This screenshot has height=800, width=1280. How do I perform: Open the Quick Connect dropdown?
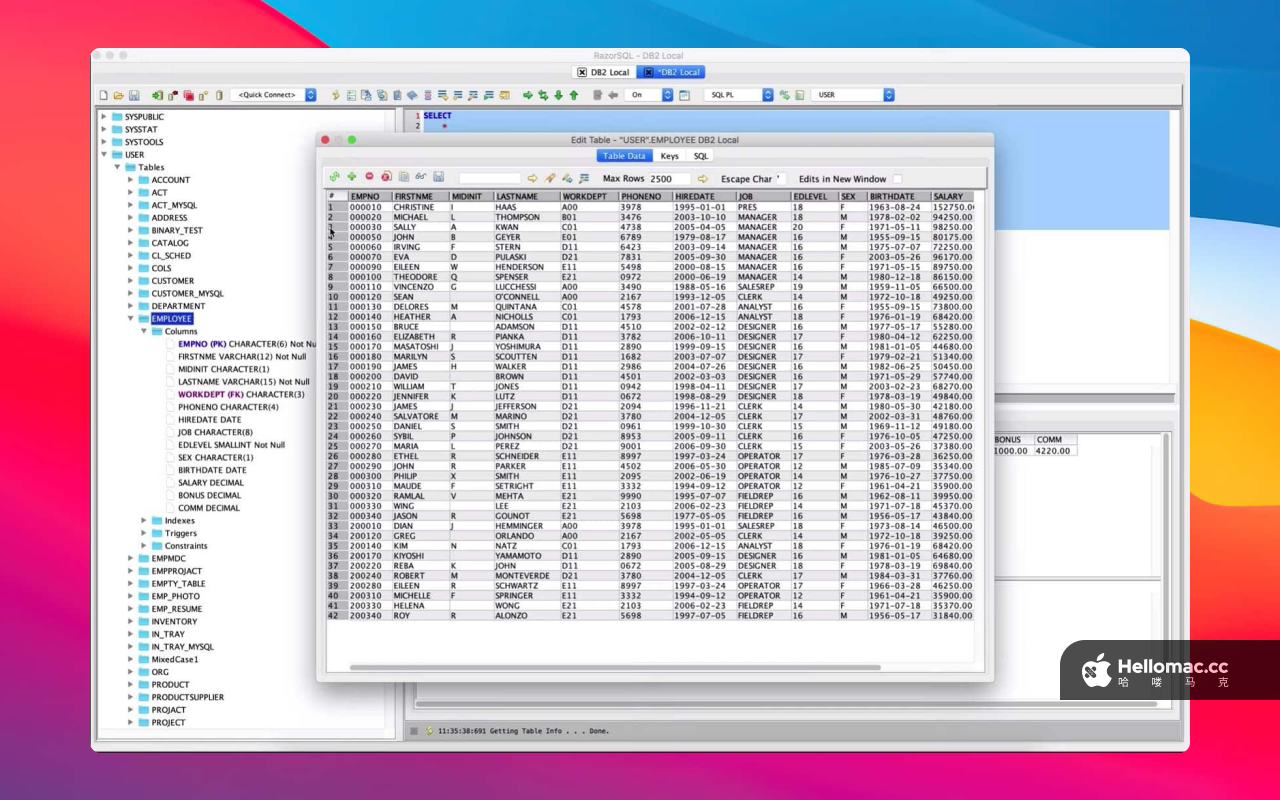coord(273,95)
